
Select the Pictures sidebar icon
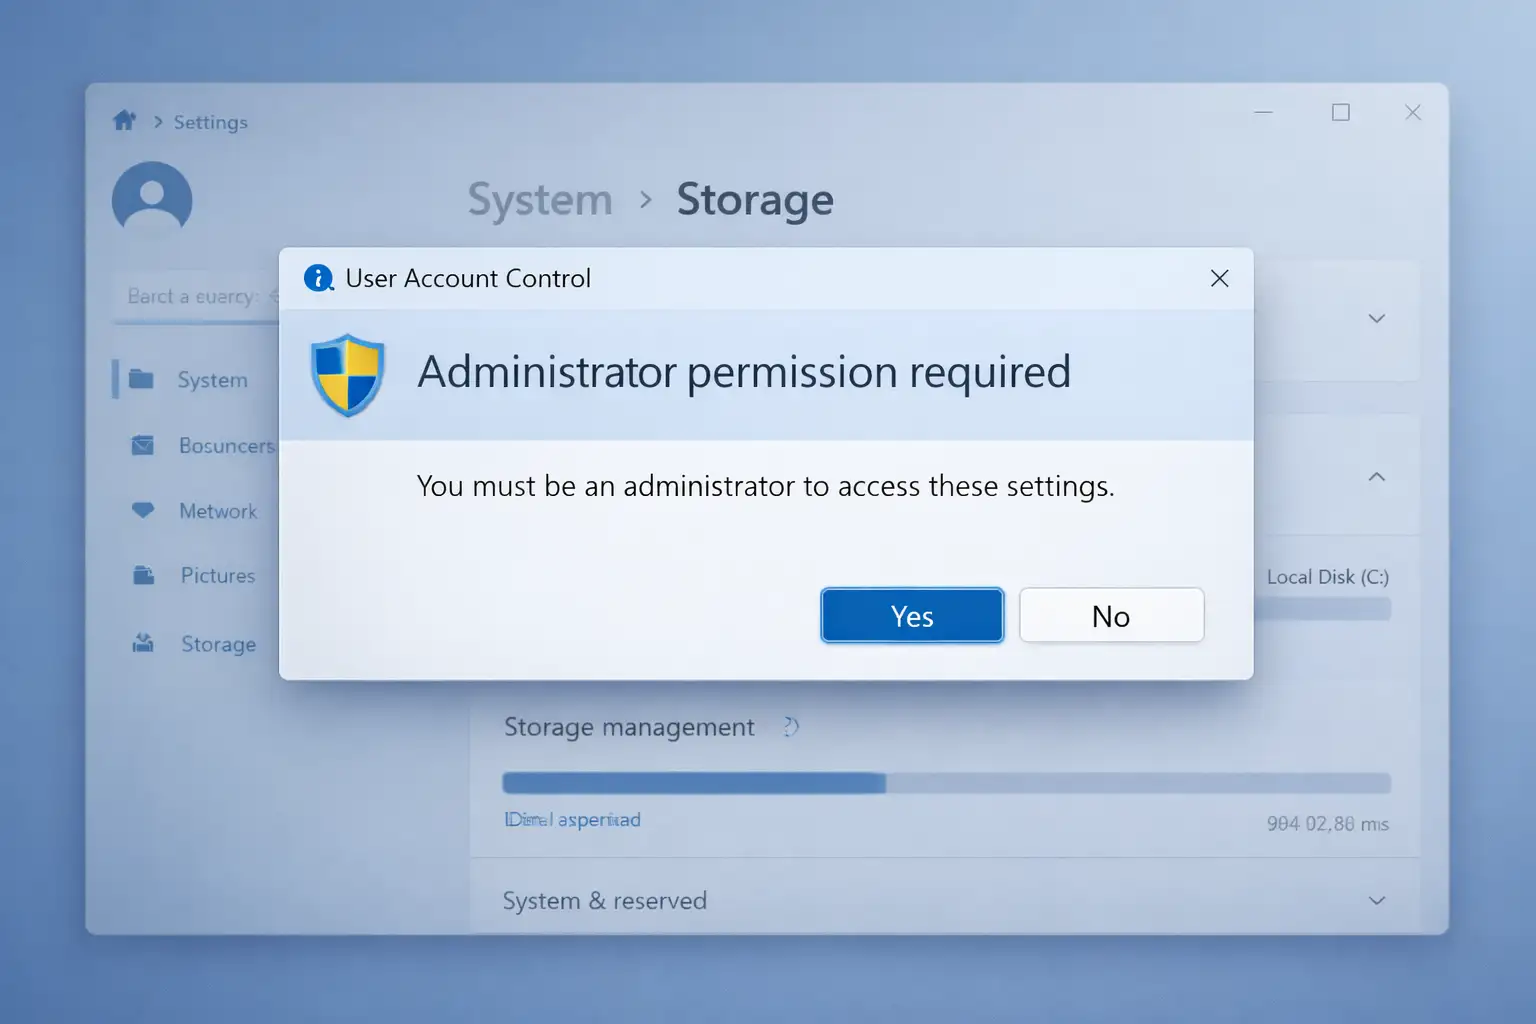pyautogui.click(x=144, y=575)
